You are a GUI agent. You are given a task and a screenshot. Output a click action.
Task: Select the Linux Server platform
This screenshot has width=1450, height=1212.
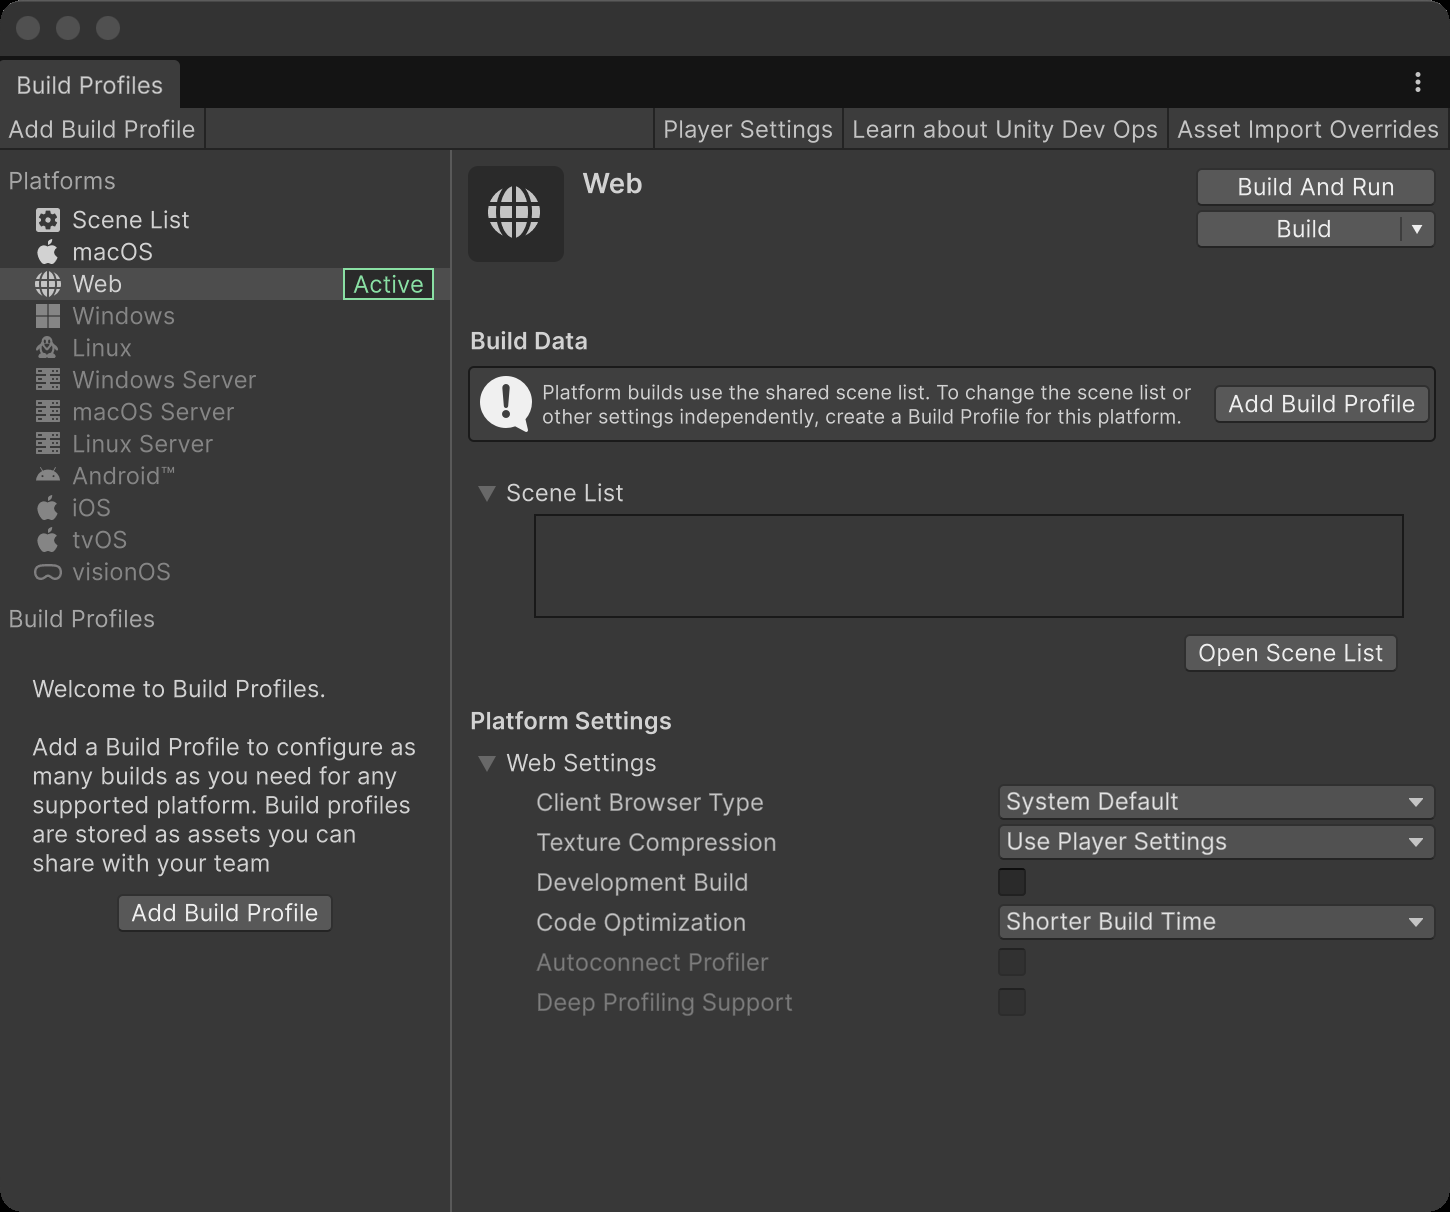(x=225, y=444)
